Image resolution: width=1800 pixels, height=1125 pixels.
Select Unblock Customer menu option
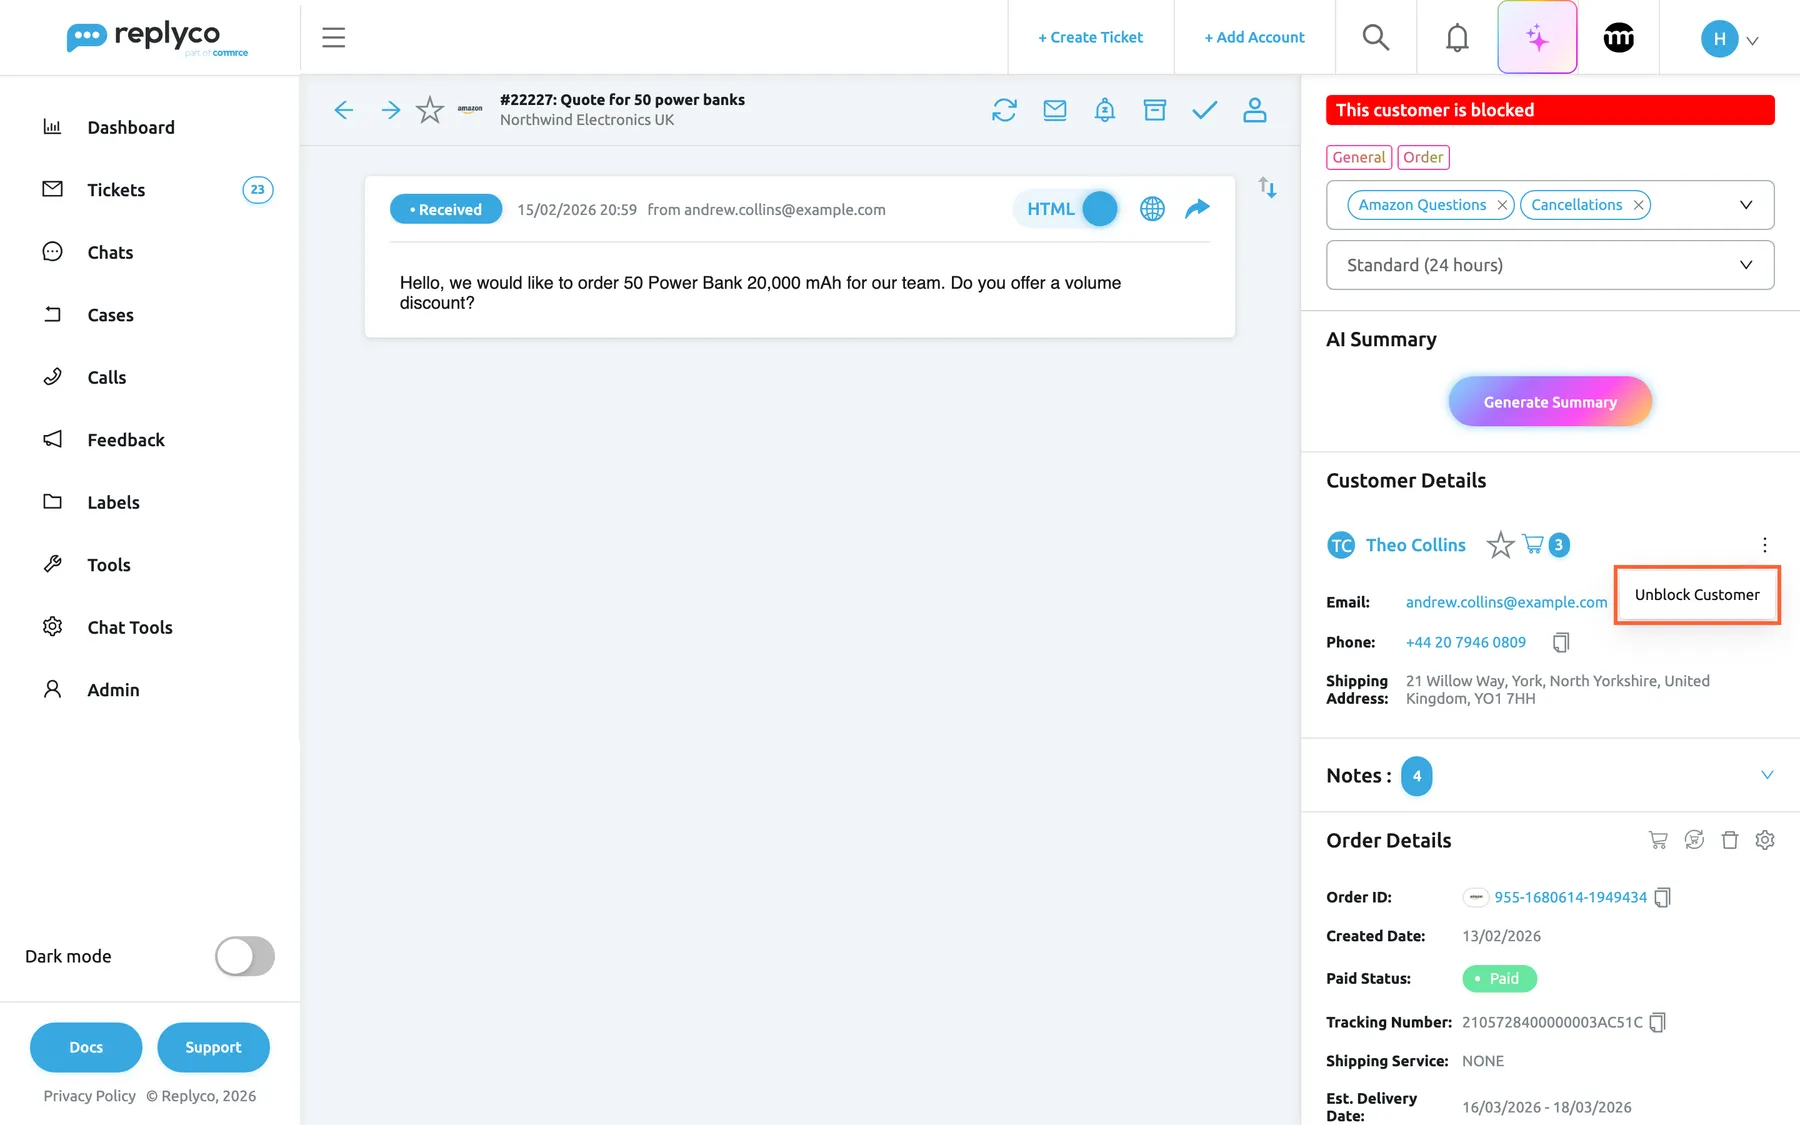[1697, 595]
